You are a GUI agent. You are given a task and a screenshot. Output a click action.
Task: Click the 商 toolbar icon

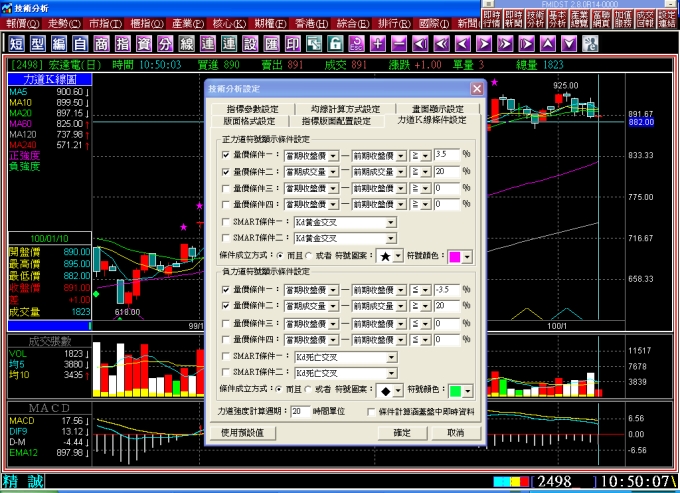click(101, 43)
